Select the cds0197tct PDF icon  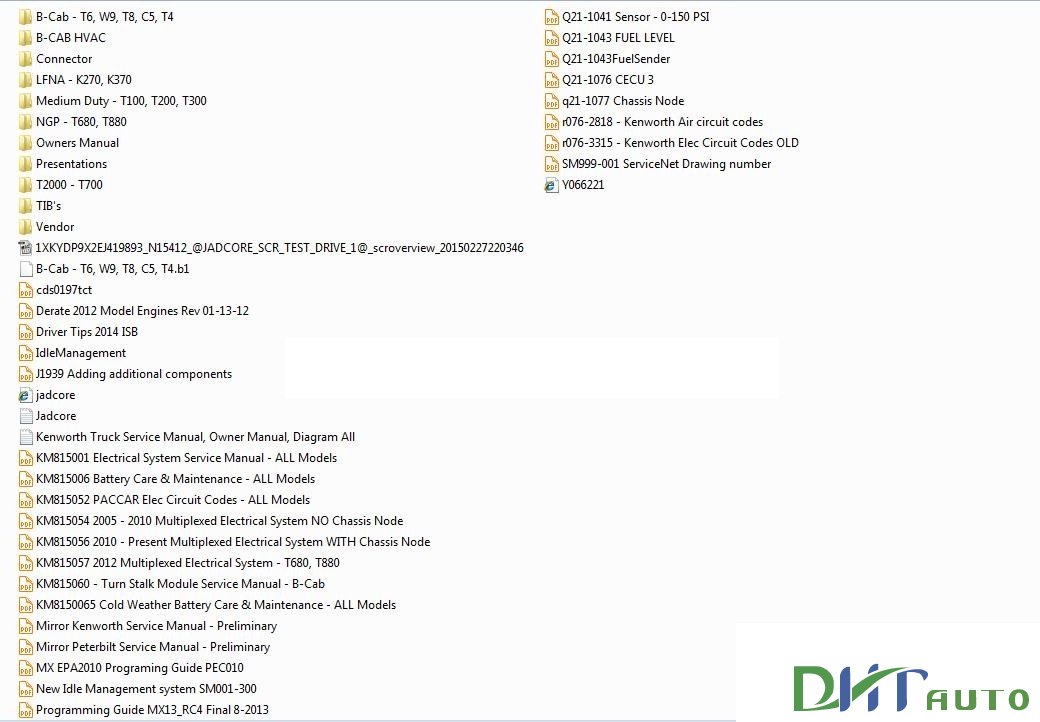point(25,289)
